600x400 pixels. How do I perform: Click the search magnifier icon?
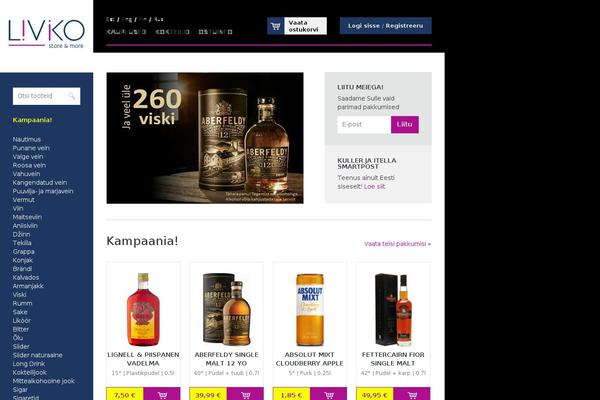click(72, 96)
